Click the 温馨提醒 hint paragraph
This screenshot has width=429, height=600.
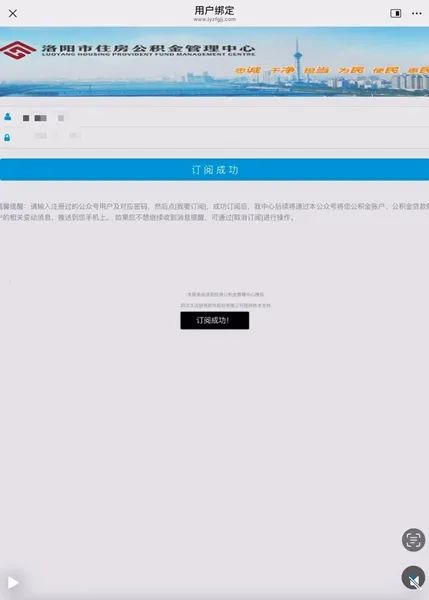pyautogui.click(x=214, y=212)
